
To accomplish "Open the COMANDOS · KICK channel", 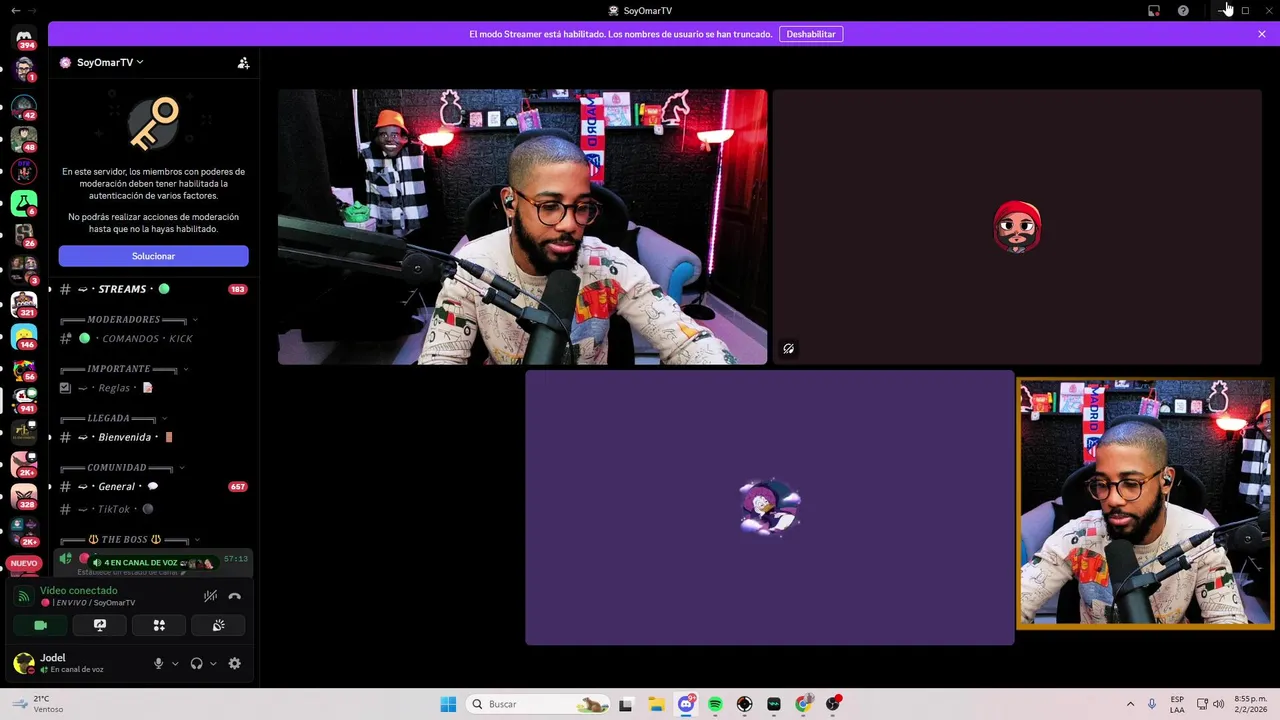I will point(153,338).
